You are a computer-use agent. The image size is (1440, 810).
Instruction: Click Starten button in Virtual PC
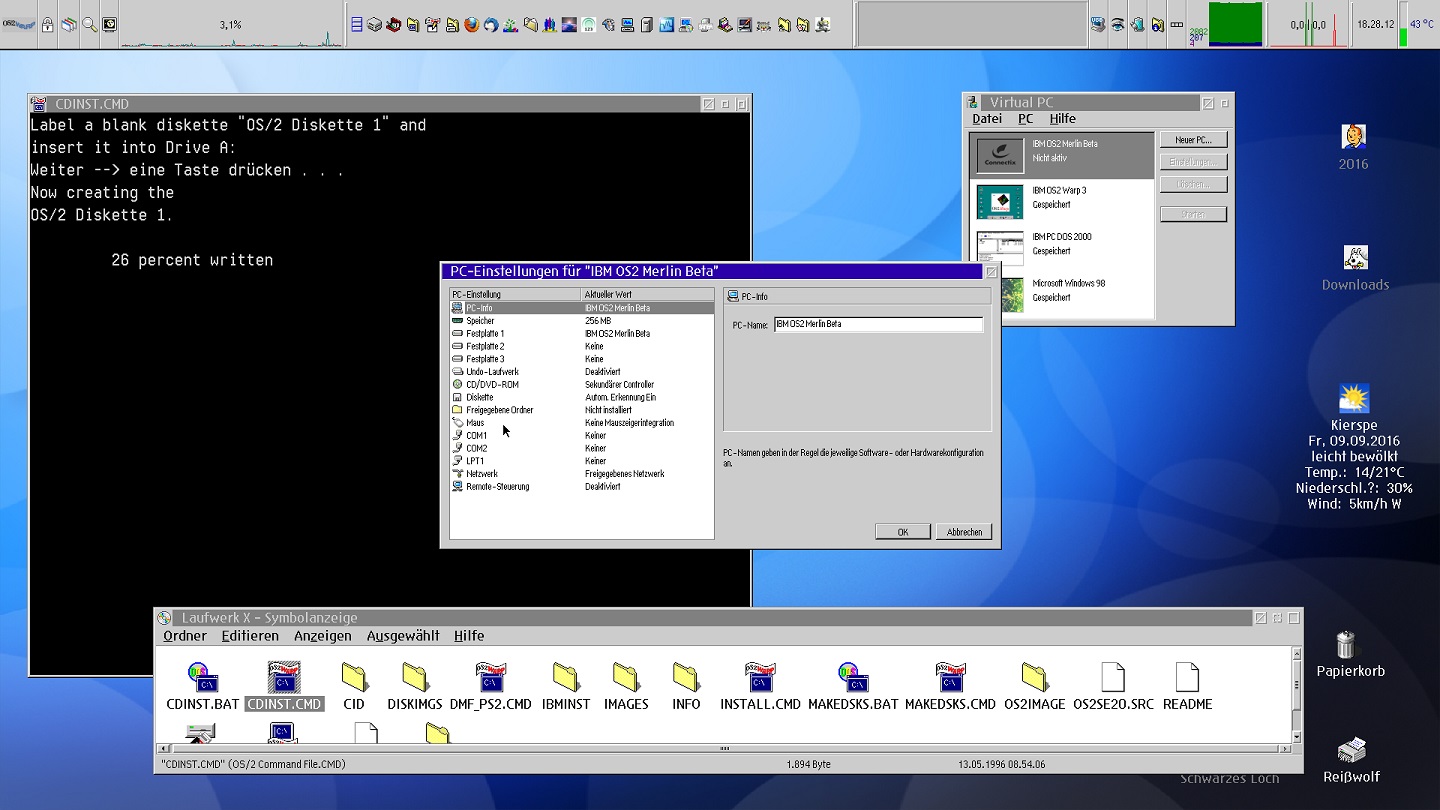1193,214
